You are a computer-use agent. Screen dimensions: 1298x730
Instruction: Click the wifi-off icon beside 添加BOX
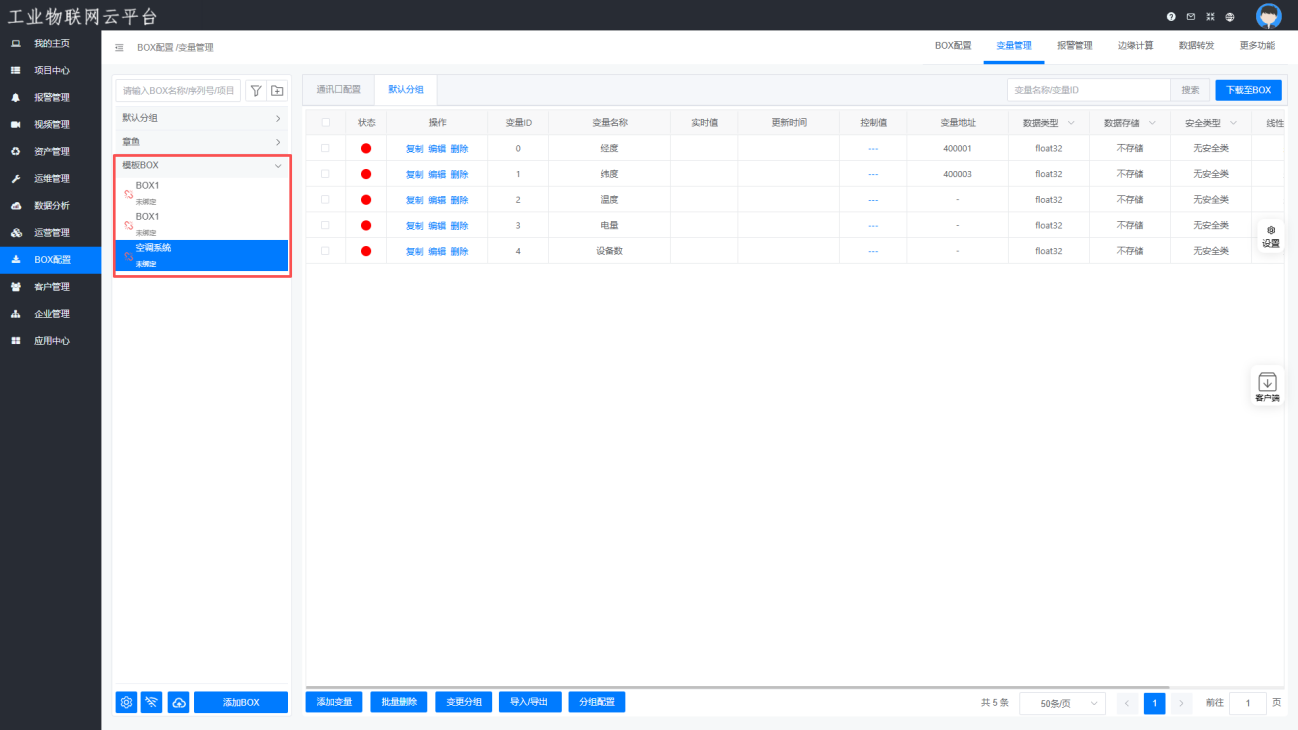(153, 702)
